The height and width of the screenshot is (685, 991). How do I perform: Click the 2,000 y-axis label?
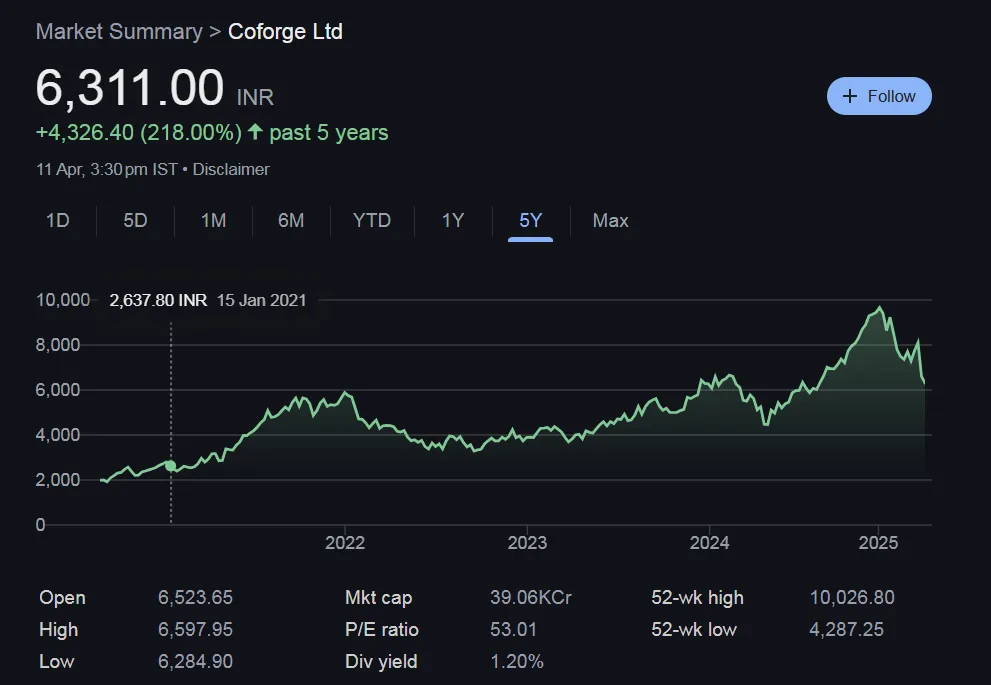[x=58, y=480]
